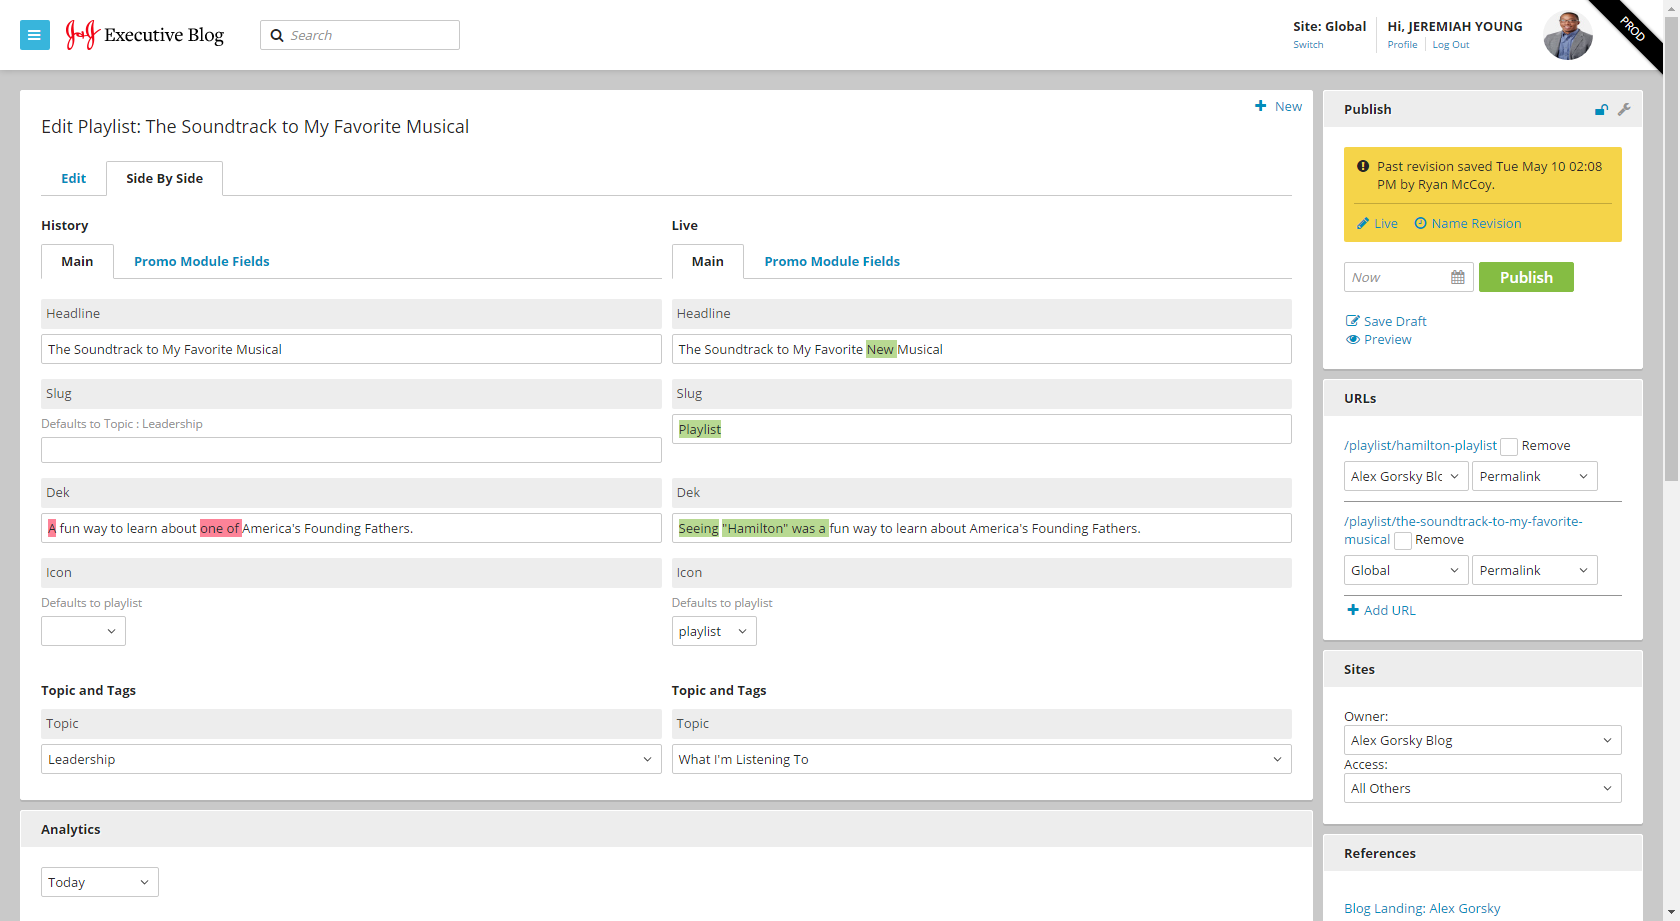This screenshot has height=921, width=1680.
Task: Click the Search input field
Action: tap(370, 35)
